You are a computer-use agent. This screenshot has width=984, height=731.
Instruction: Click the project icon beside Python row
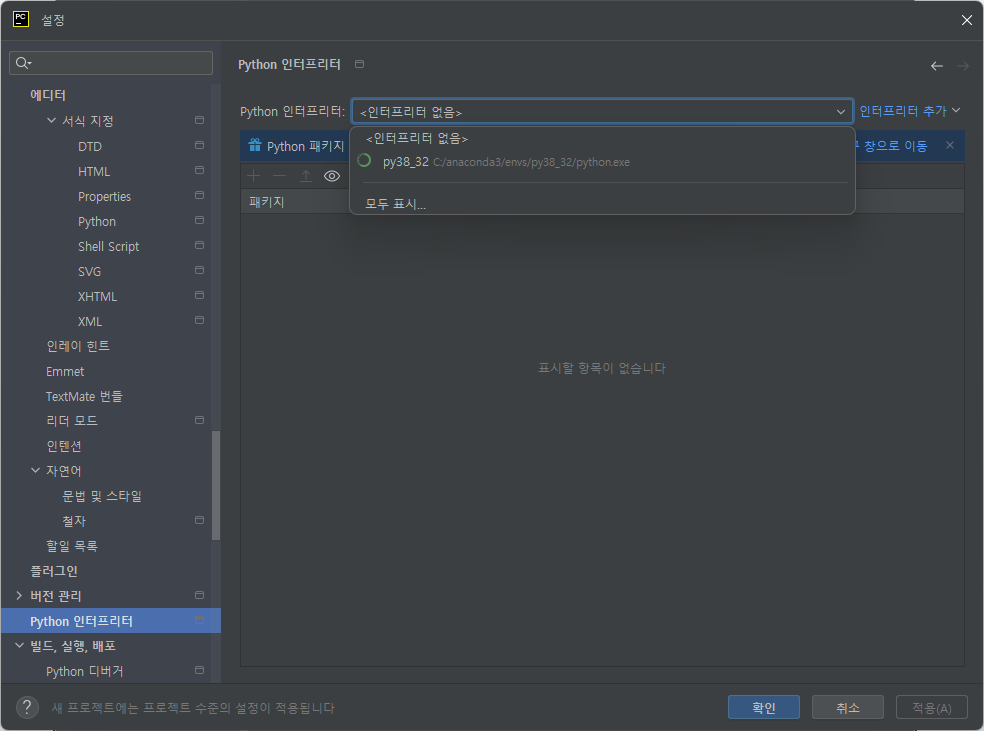click(200, 220)
